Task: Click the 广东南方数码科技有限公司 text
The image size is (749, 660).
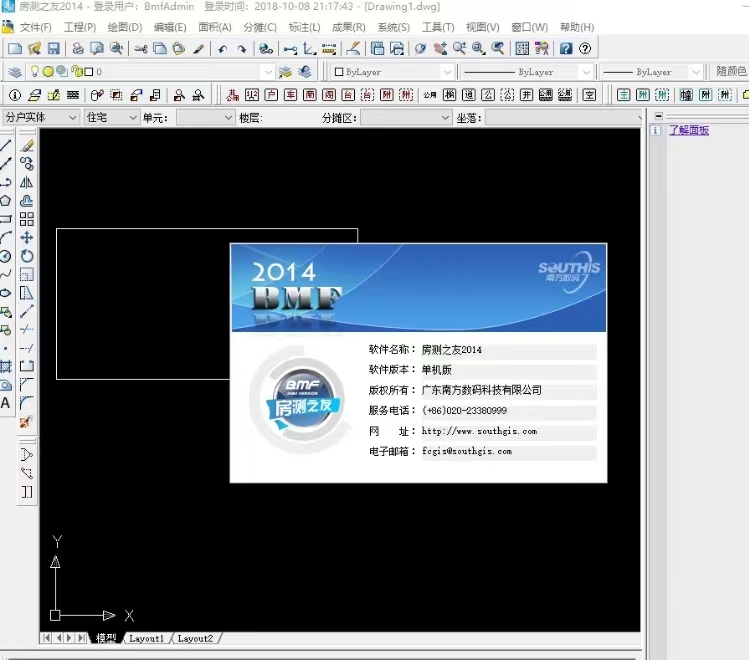Action: (482, 390)
